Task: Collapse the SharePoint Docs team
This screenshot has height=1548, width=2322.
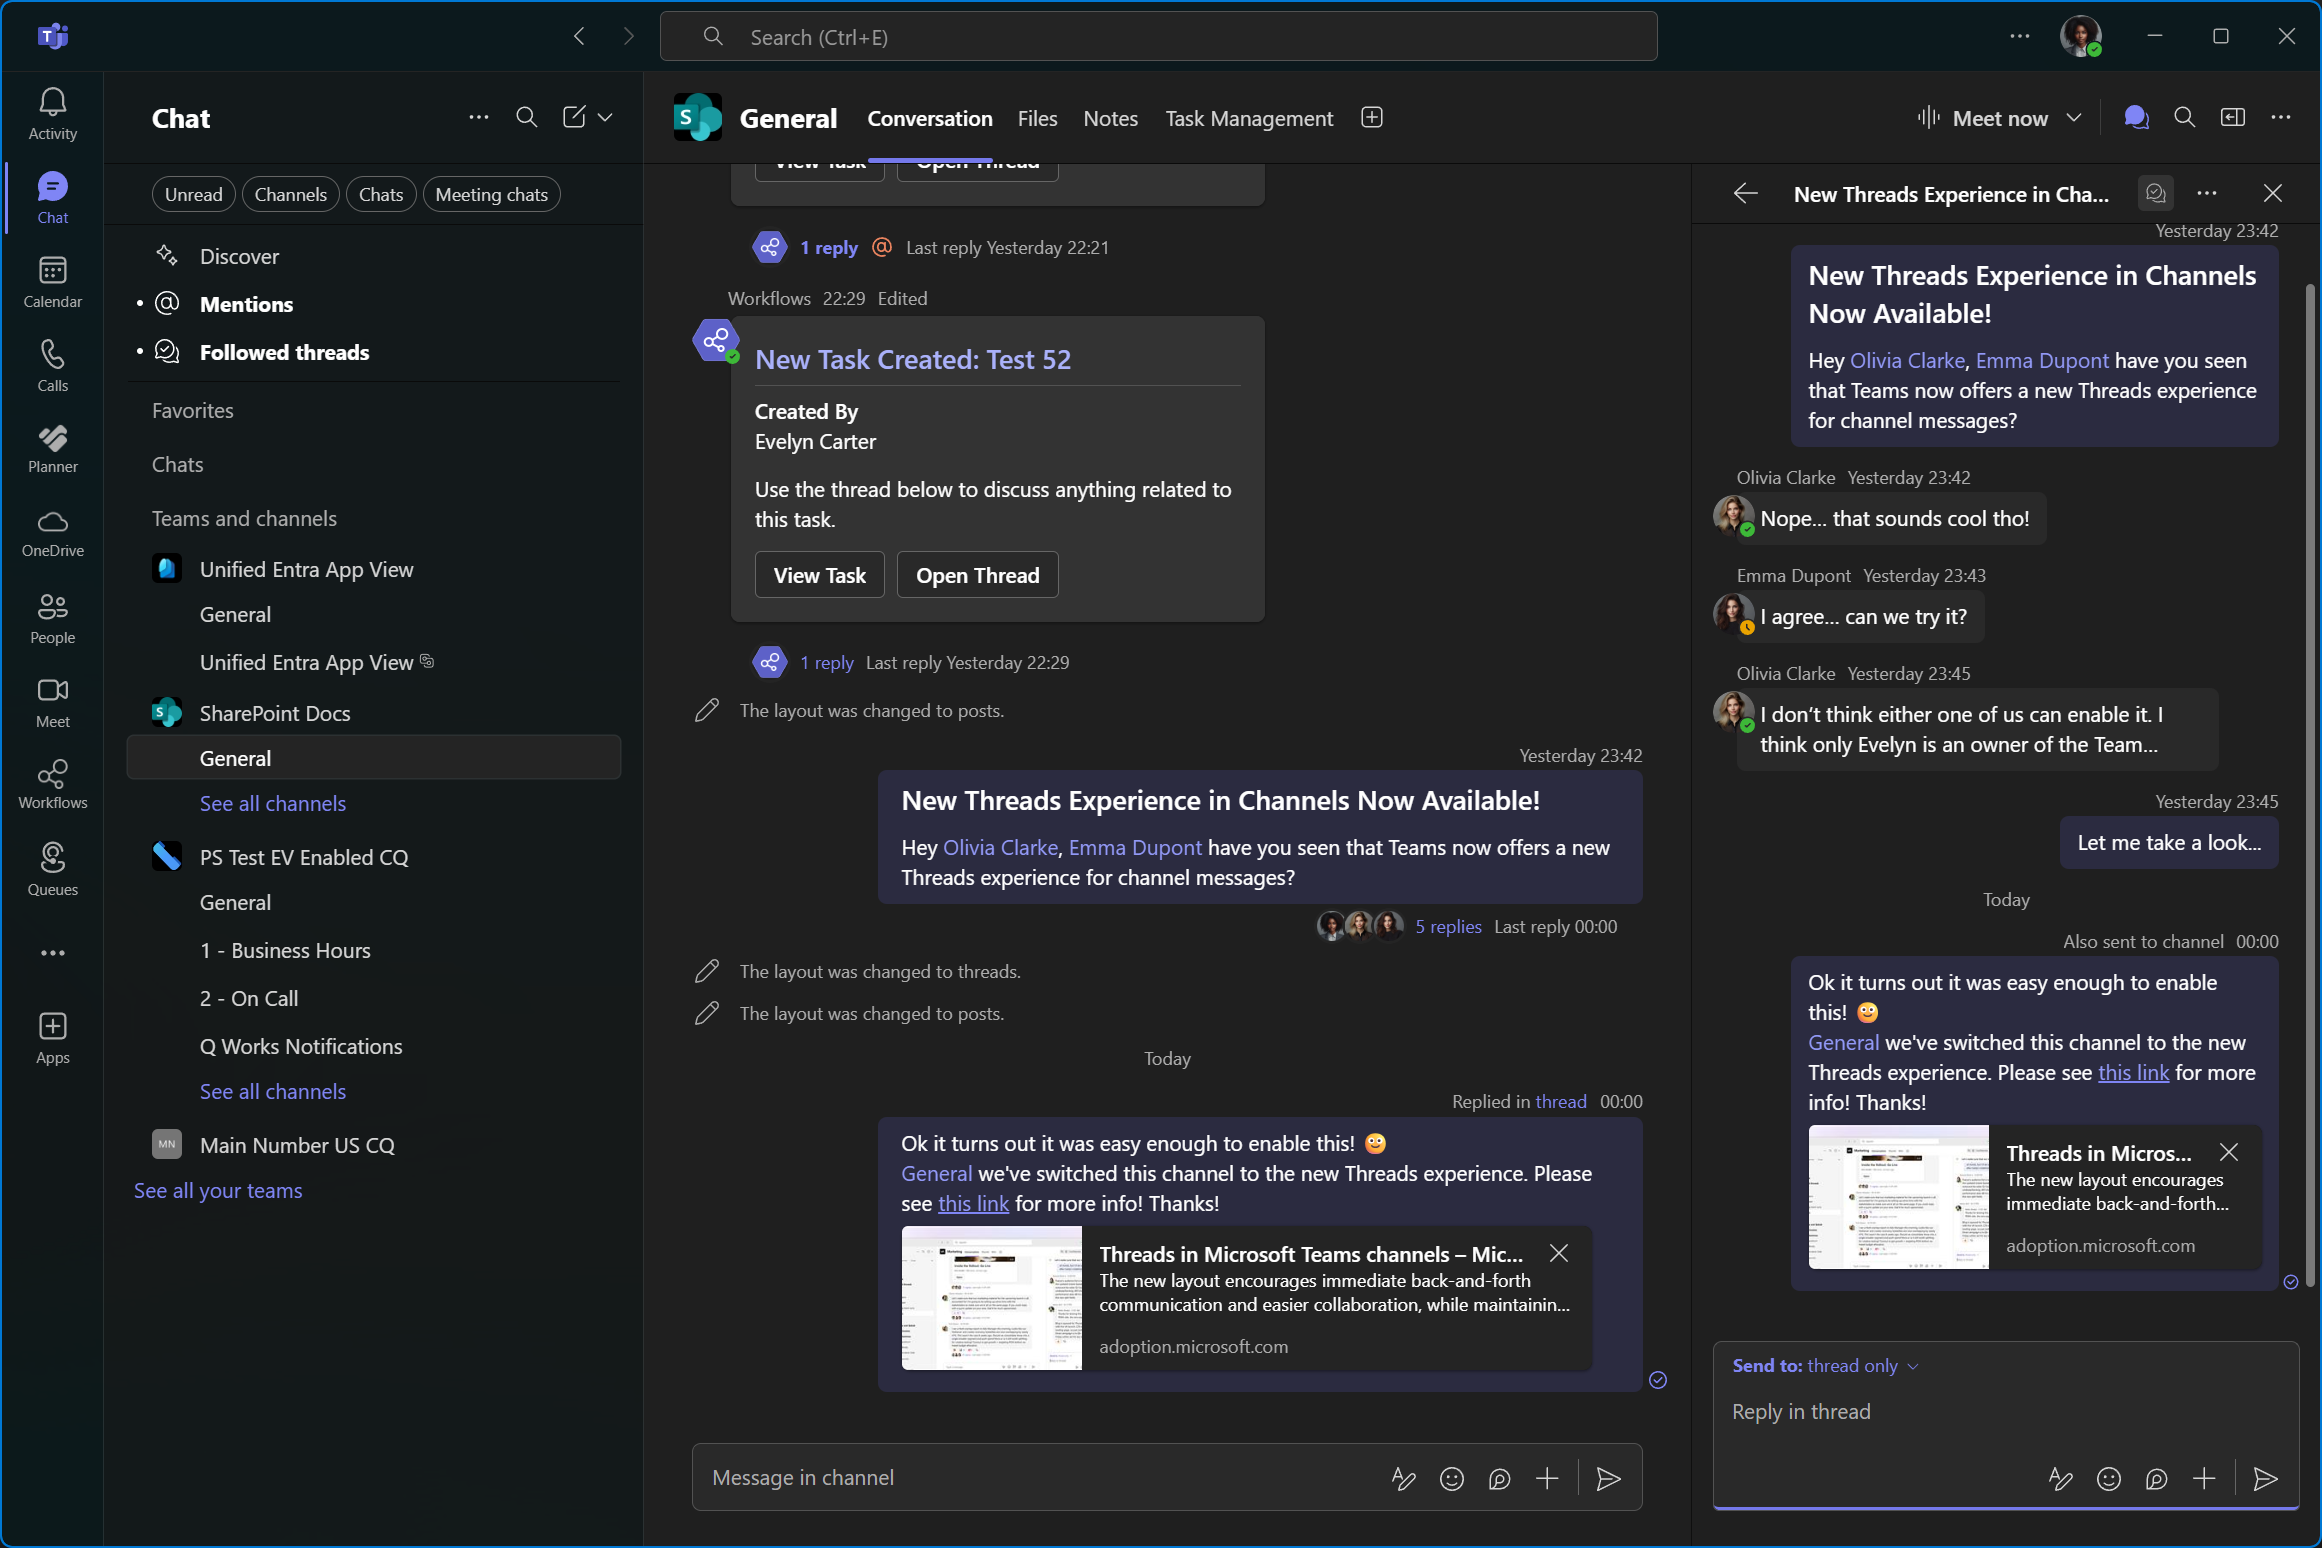Action: tap(274, 713)
